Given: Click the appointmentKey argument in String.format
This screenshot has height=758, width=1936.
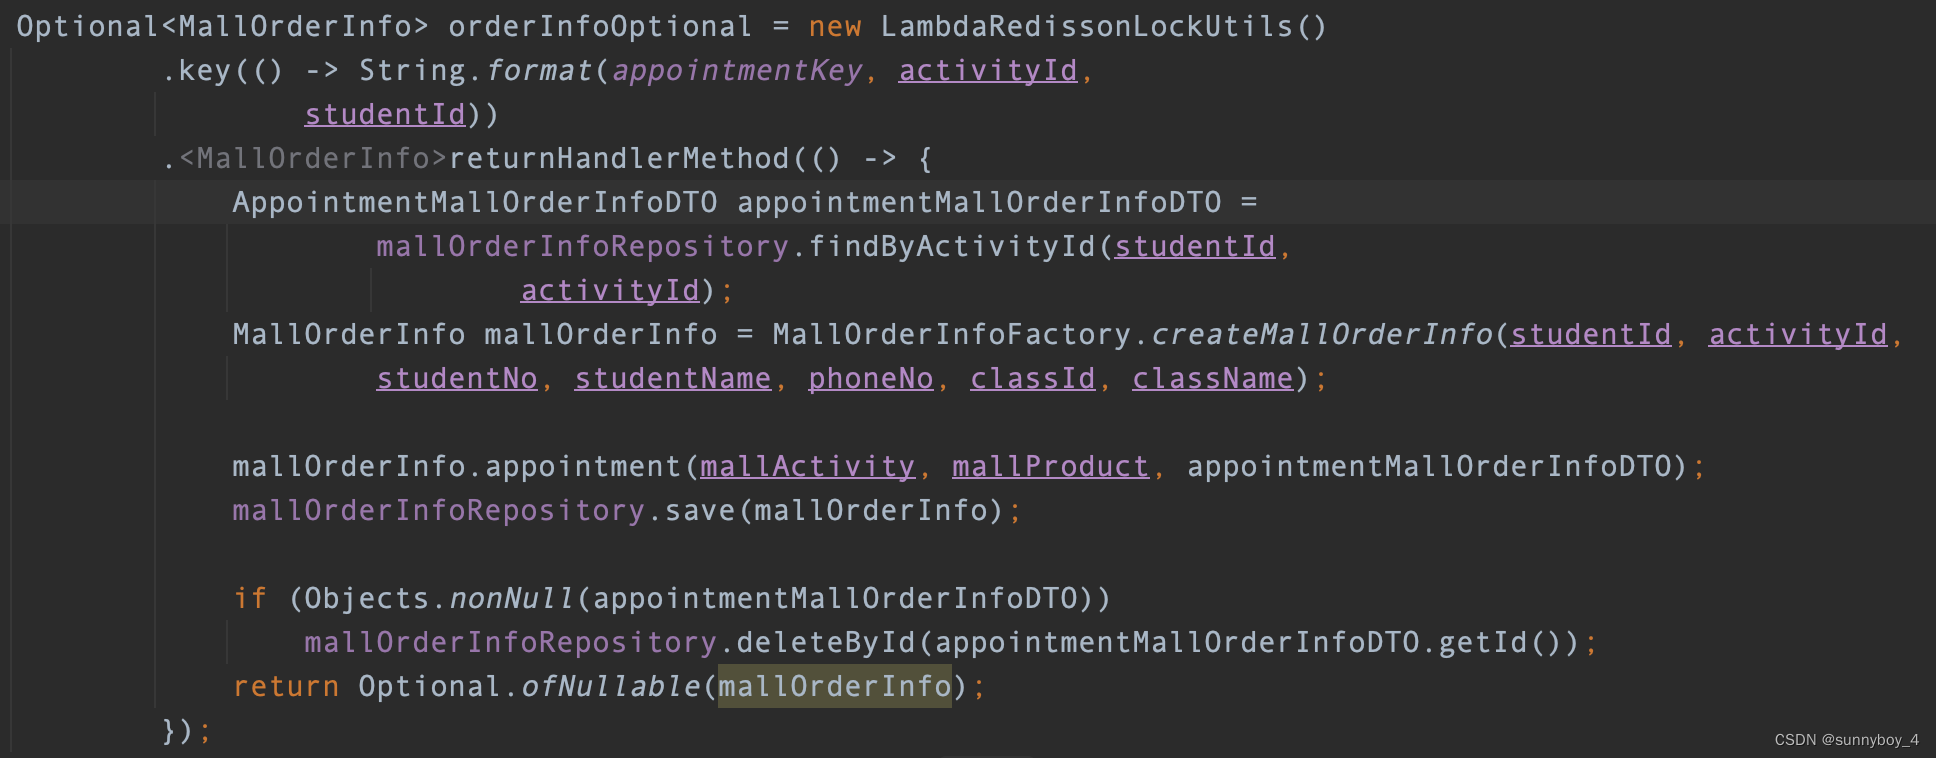Looking at the screenshot, I should coord(737,70).
